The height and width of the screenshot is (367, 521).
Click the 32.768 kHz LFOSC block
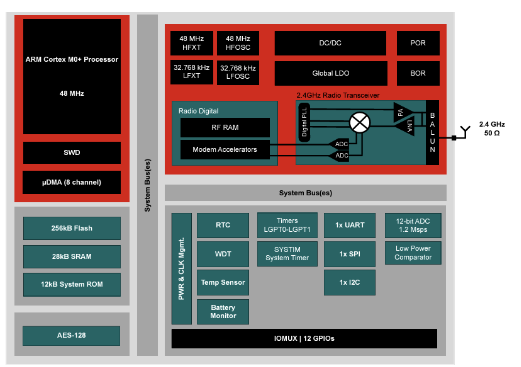pos(238,72)
